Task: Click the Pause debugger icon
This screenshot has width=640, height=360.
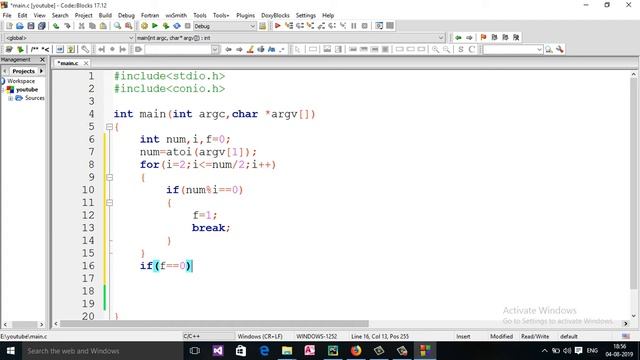Action: (x=353, y=26)
